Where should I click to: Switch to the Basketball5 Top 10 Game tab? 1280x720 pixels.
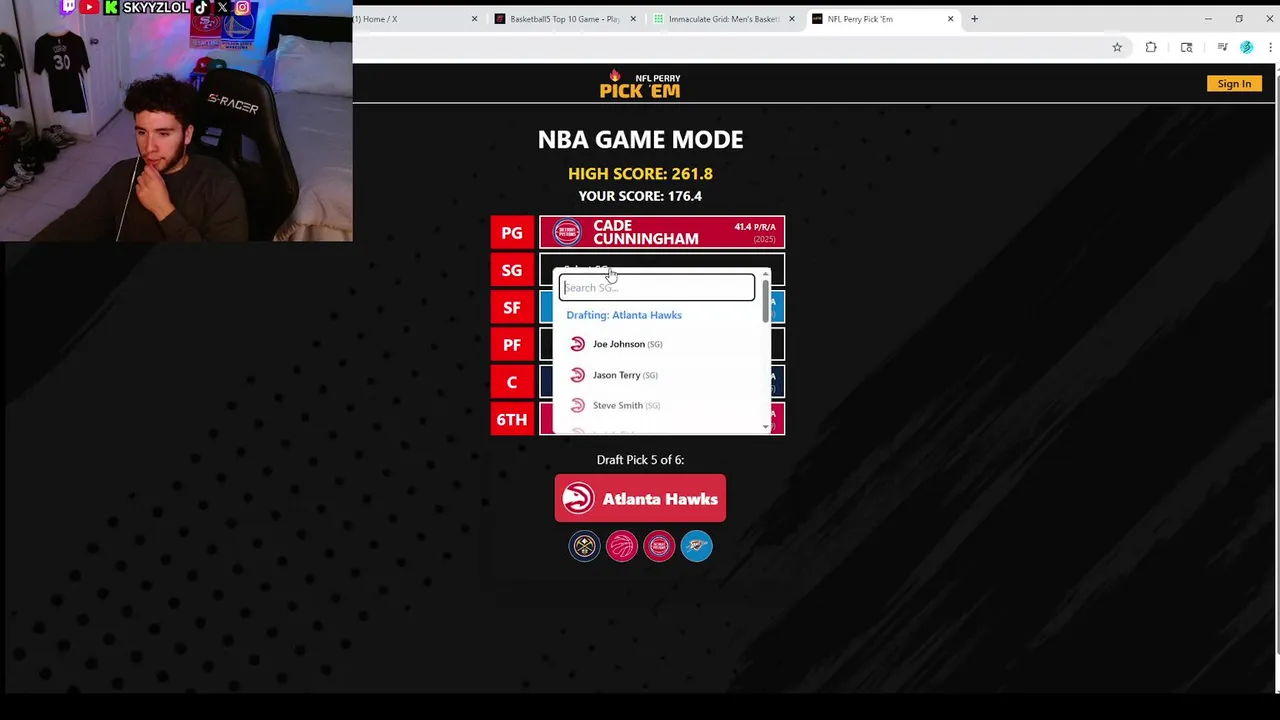point(565,19)
